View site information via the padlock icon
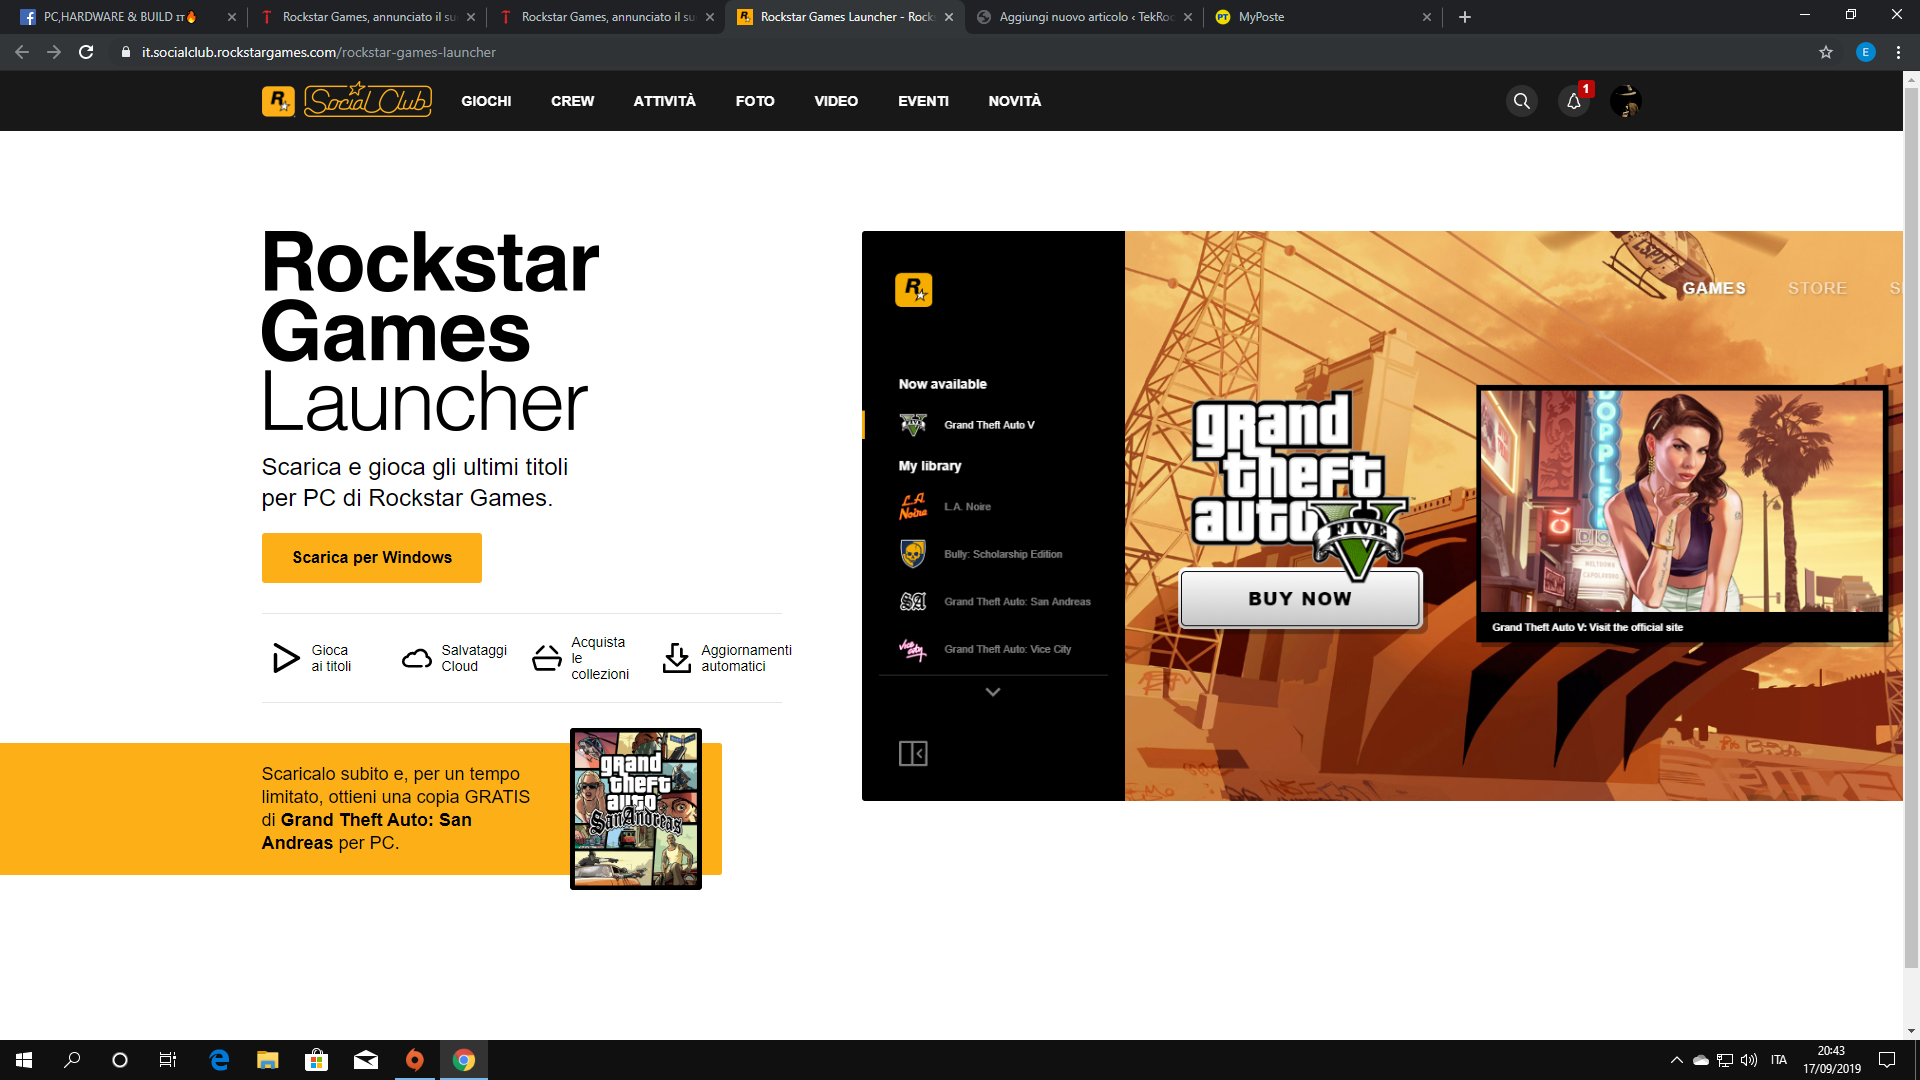The height and width of the screenshot is (1080, 1920). (x=126, y=52)
